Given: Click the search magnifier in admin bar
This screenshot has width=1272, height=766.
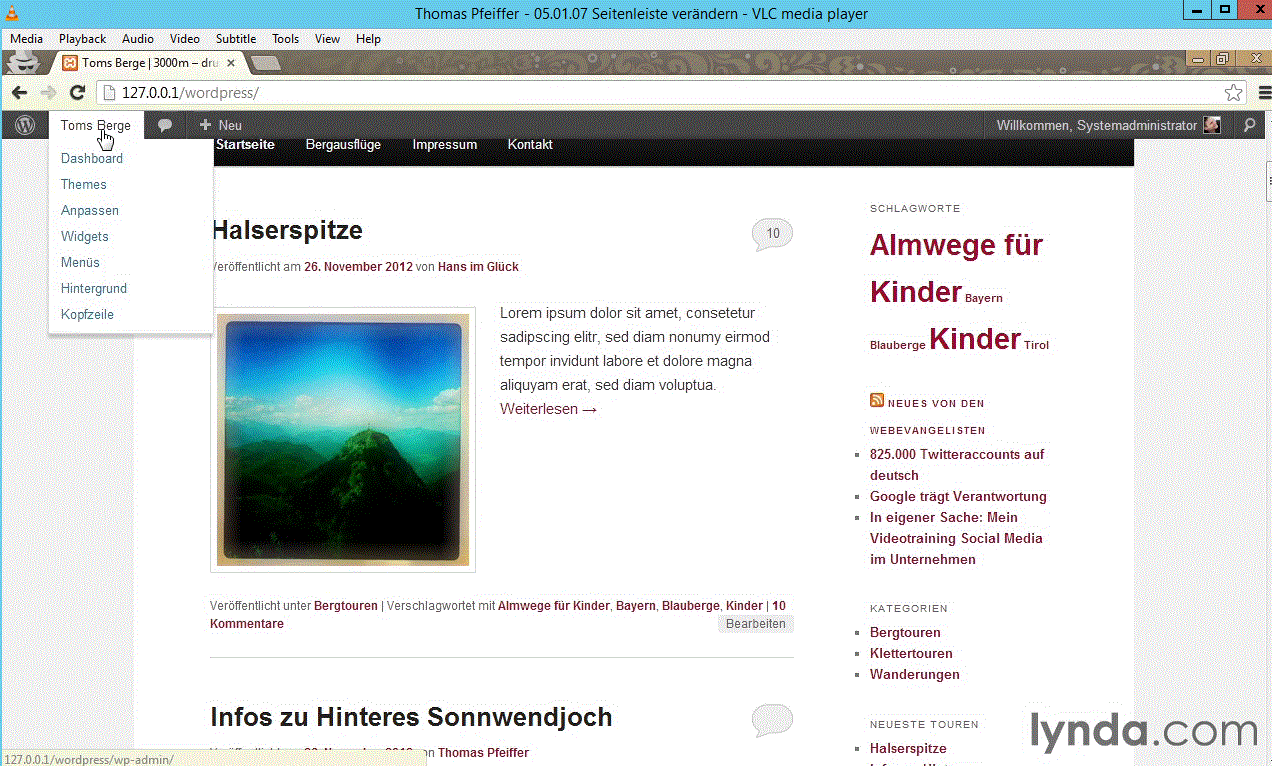Looking at the screenshot, I should point(1249,125).
